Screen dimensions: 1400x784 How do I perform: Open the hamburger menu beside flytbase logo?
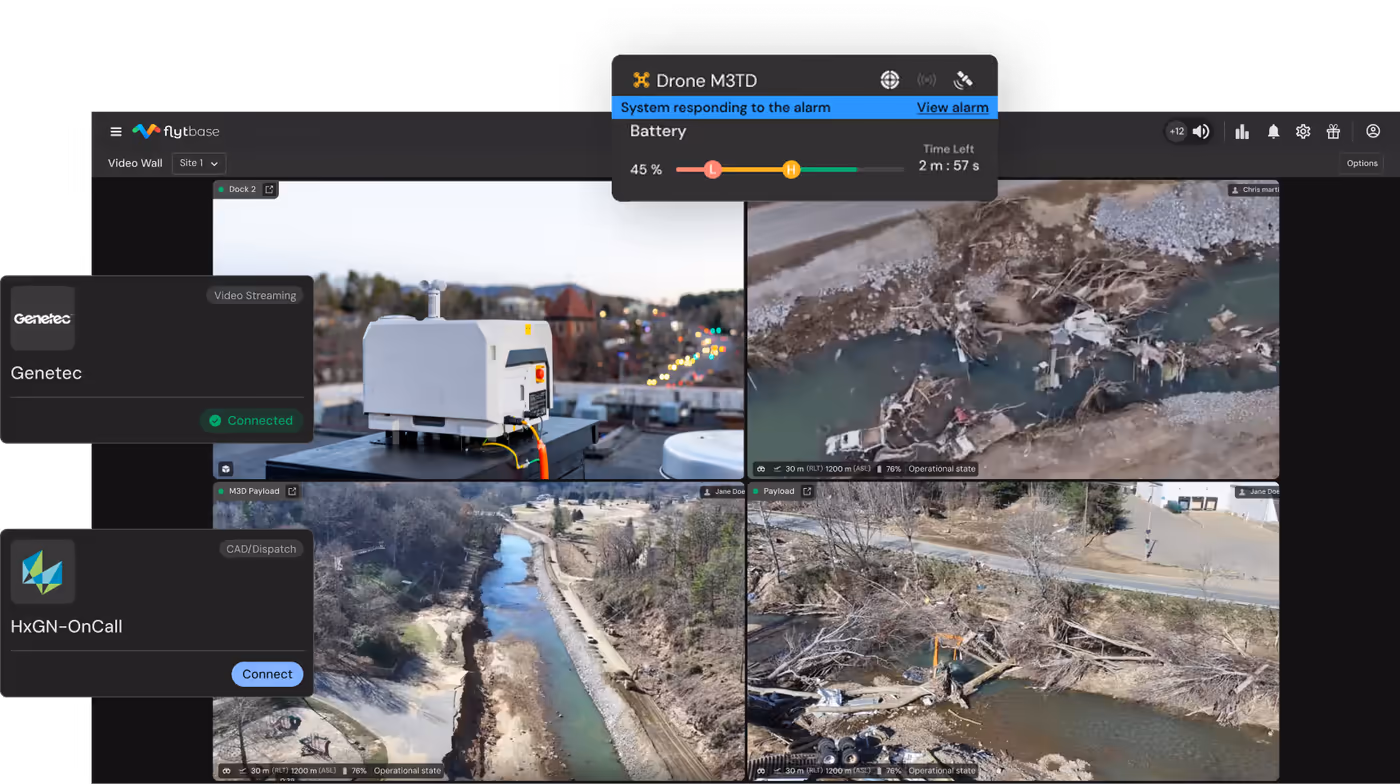(116, 131)
